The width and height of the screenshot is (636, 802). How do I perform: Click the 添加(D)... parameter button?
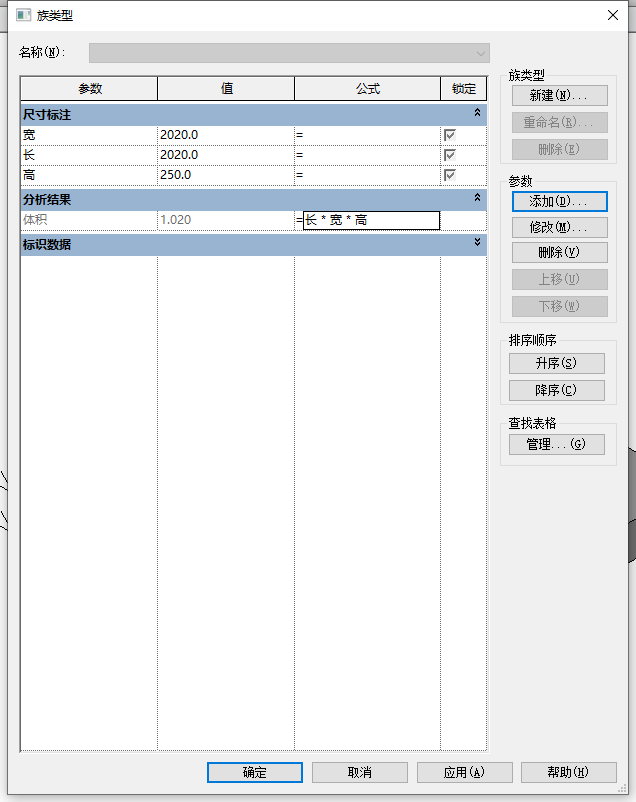coord(560,202)
